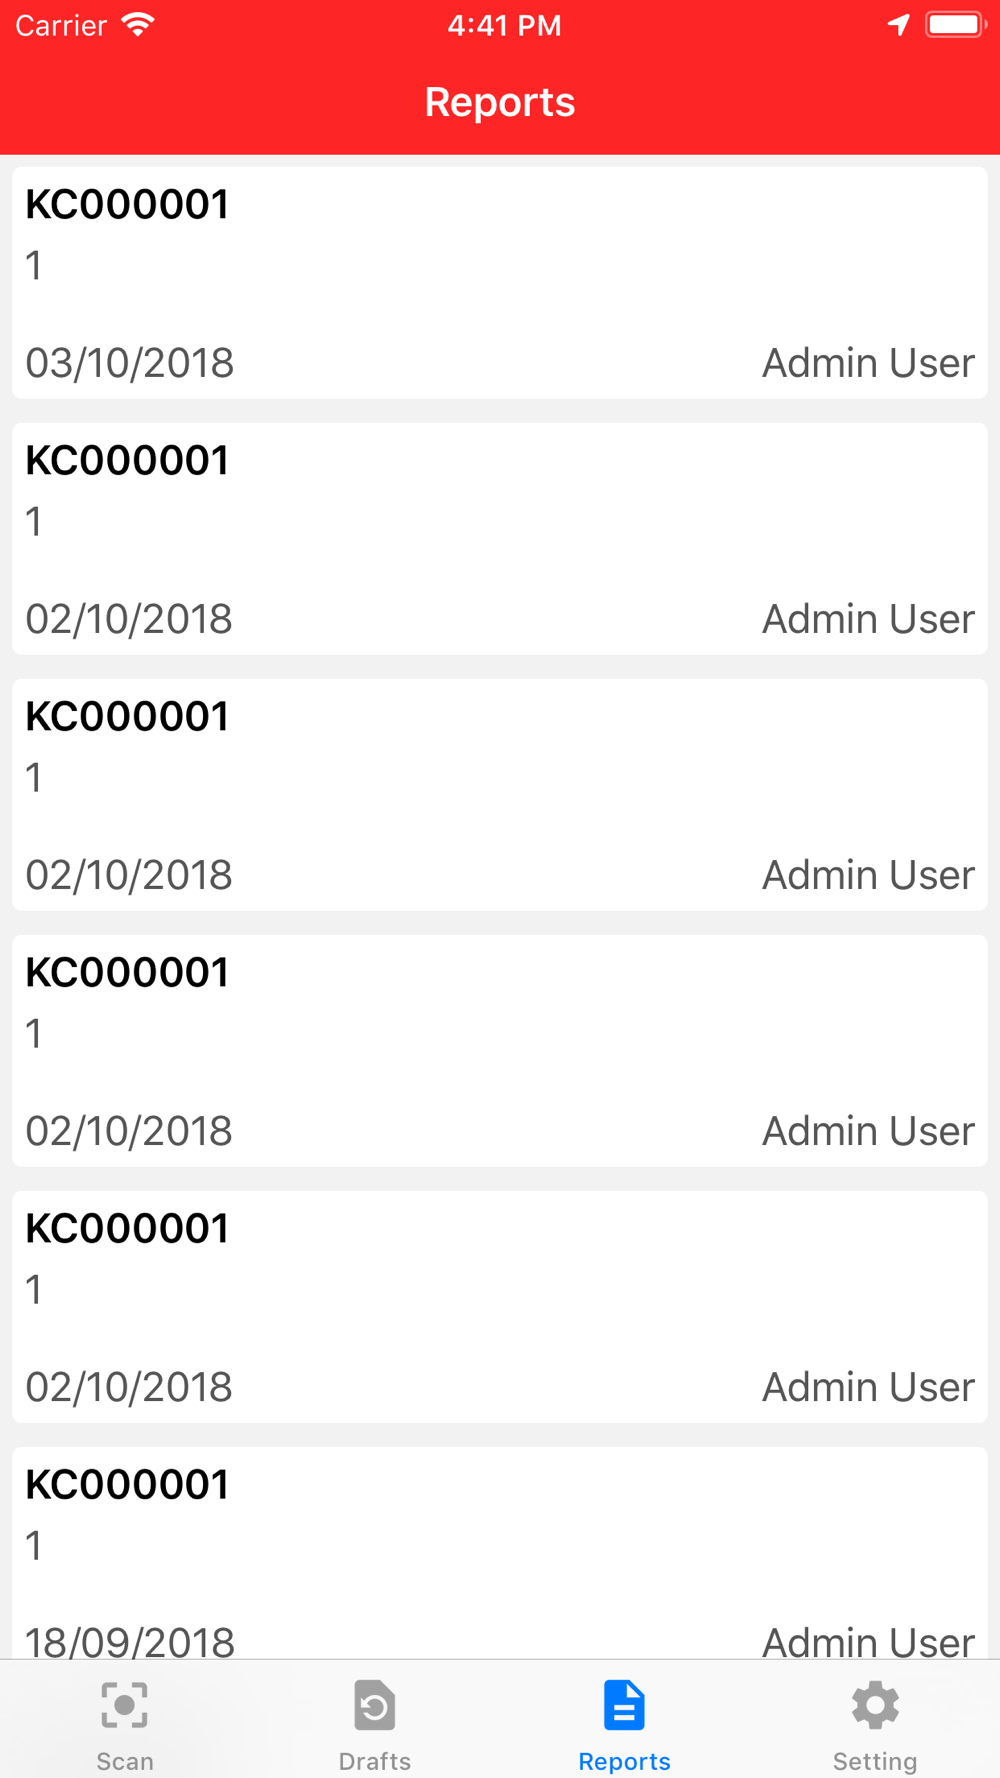
Task: Tap the 18/09/2018 date text
Action: pyautogui.click(x=130, y=1642)
